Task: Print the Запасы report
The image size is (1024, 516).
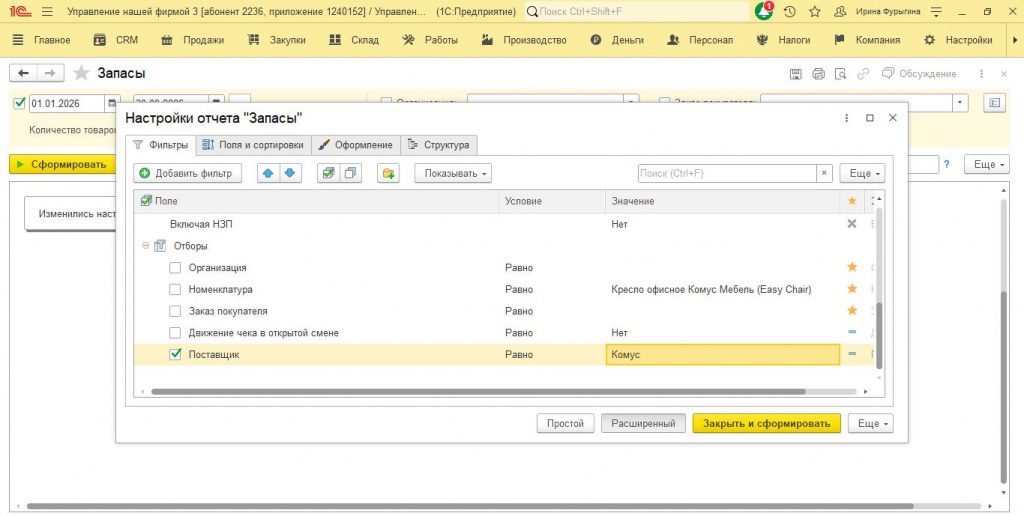Action: (818, 74)
